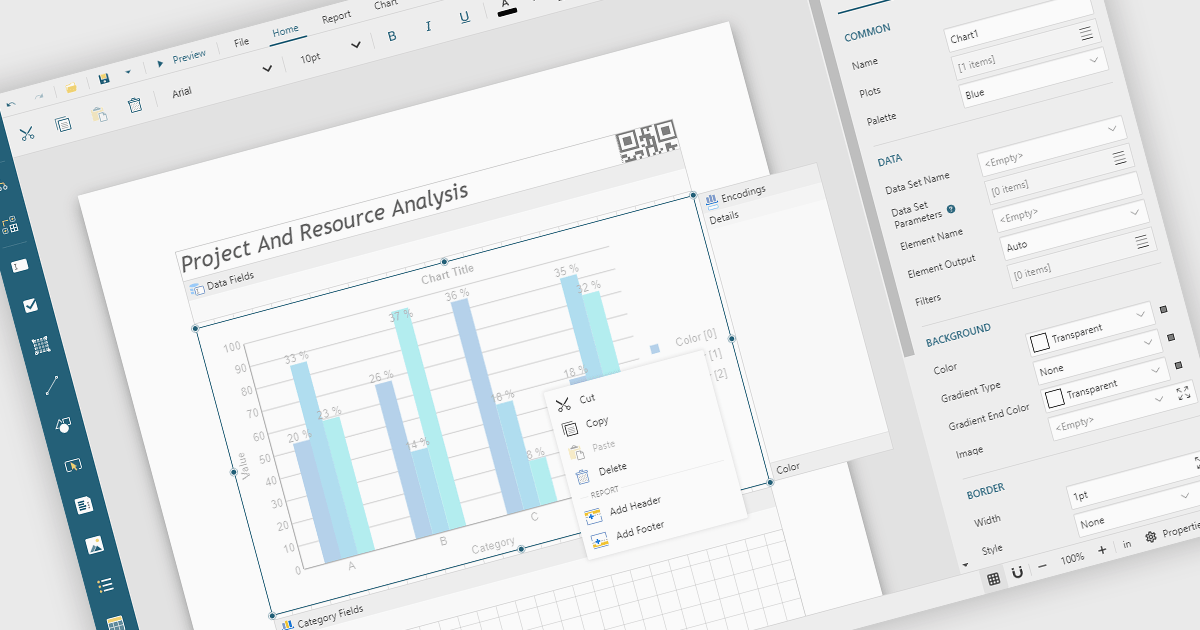The image size is (1200, 630).
Task: Click the toolbar Delete trash icon
Action: point(135,104)
